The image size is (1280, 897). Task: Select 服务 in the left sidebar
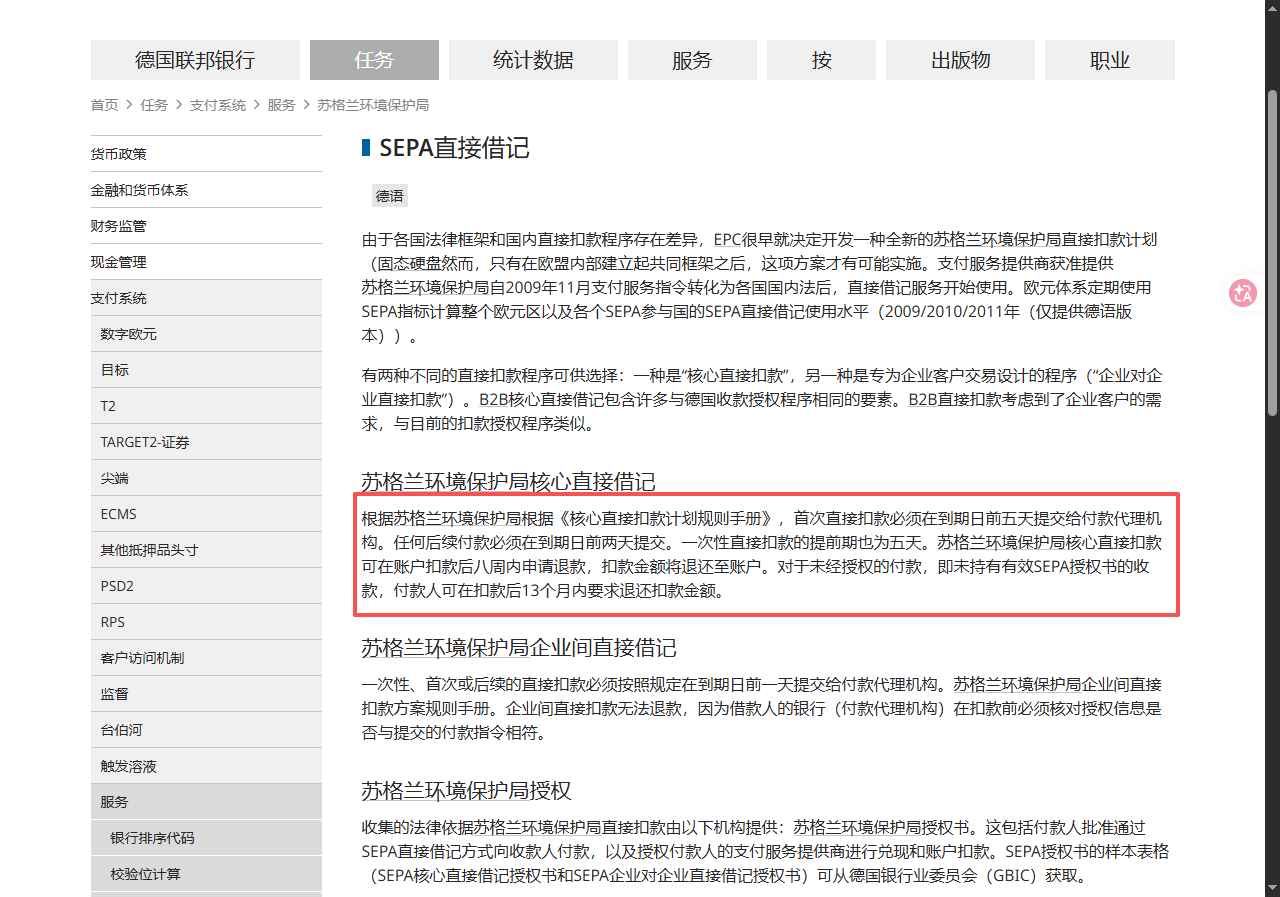pos(206,802)
